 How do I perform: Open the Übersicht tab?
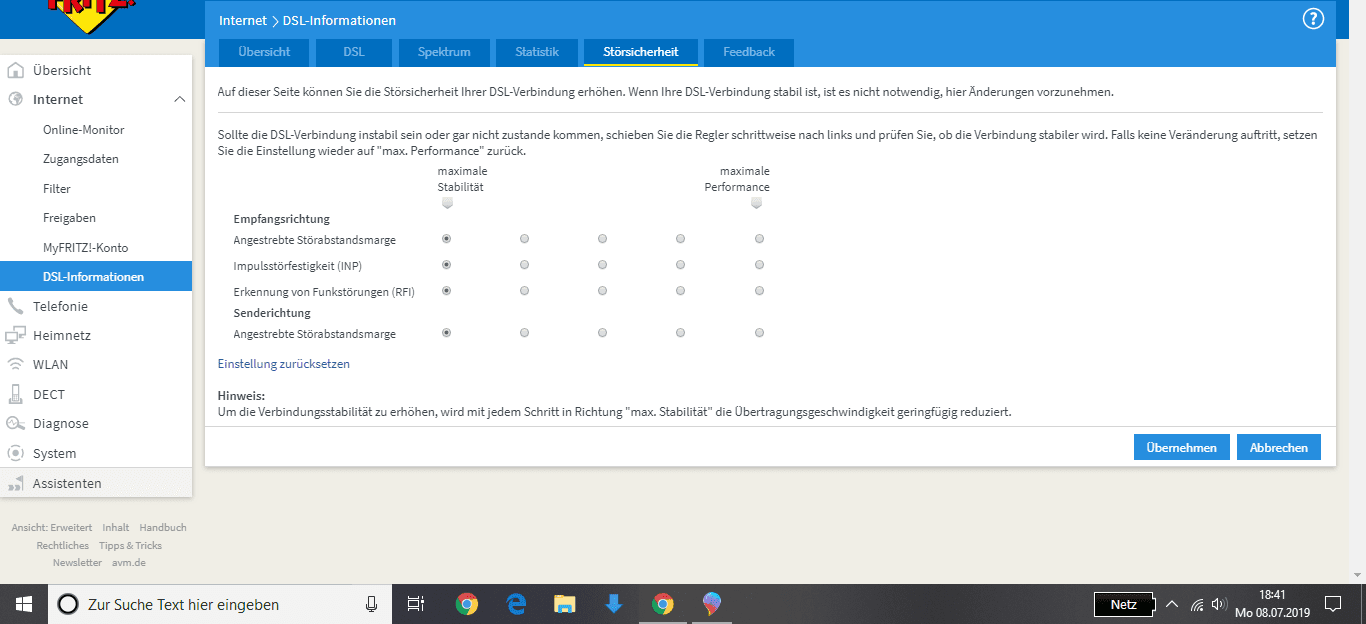264,52
